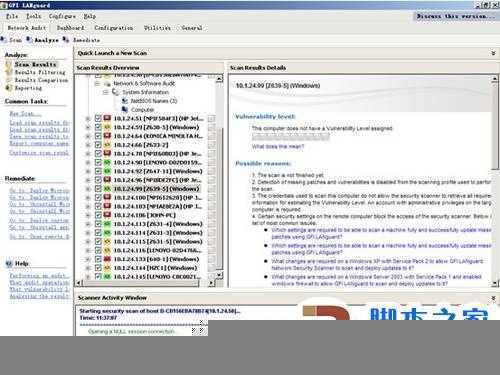
Task: Click the red printer icon for 10.1.24.70
Action: (x=107, y=154)
